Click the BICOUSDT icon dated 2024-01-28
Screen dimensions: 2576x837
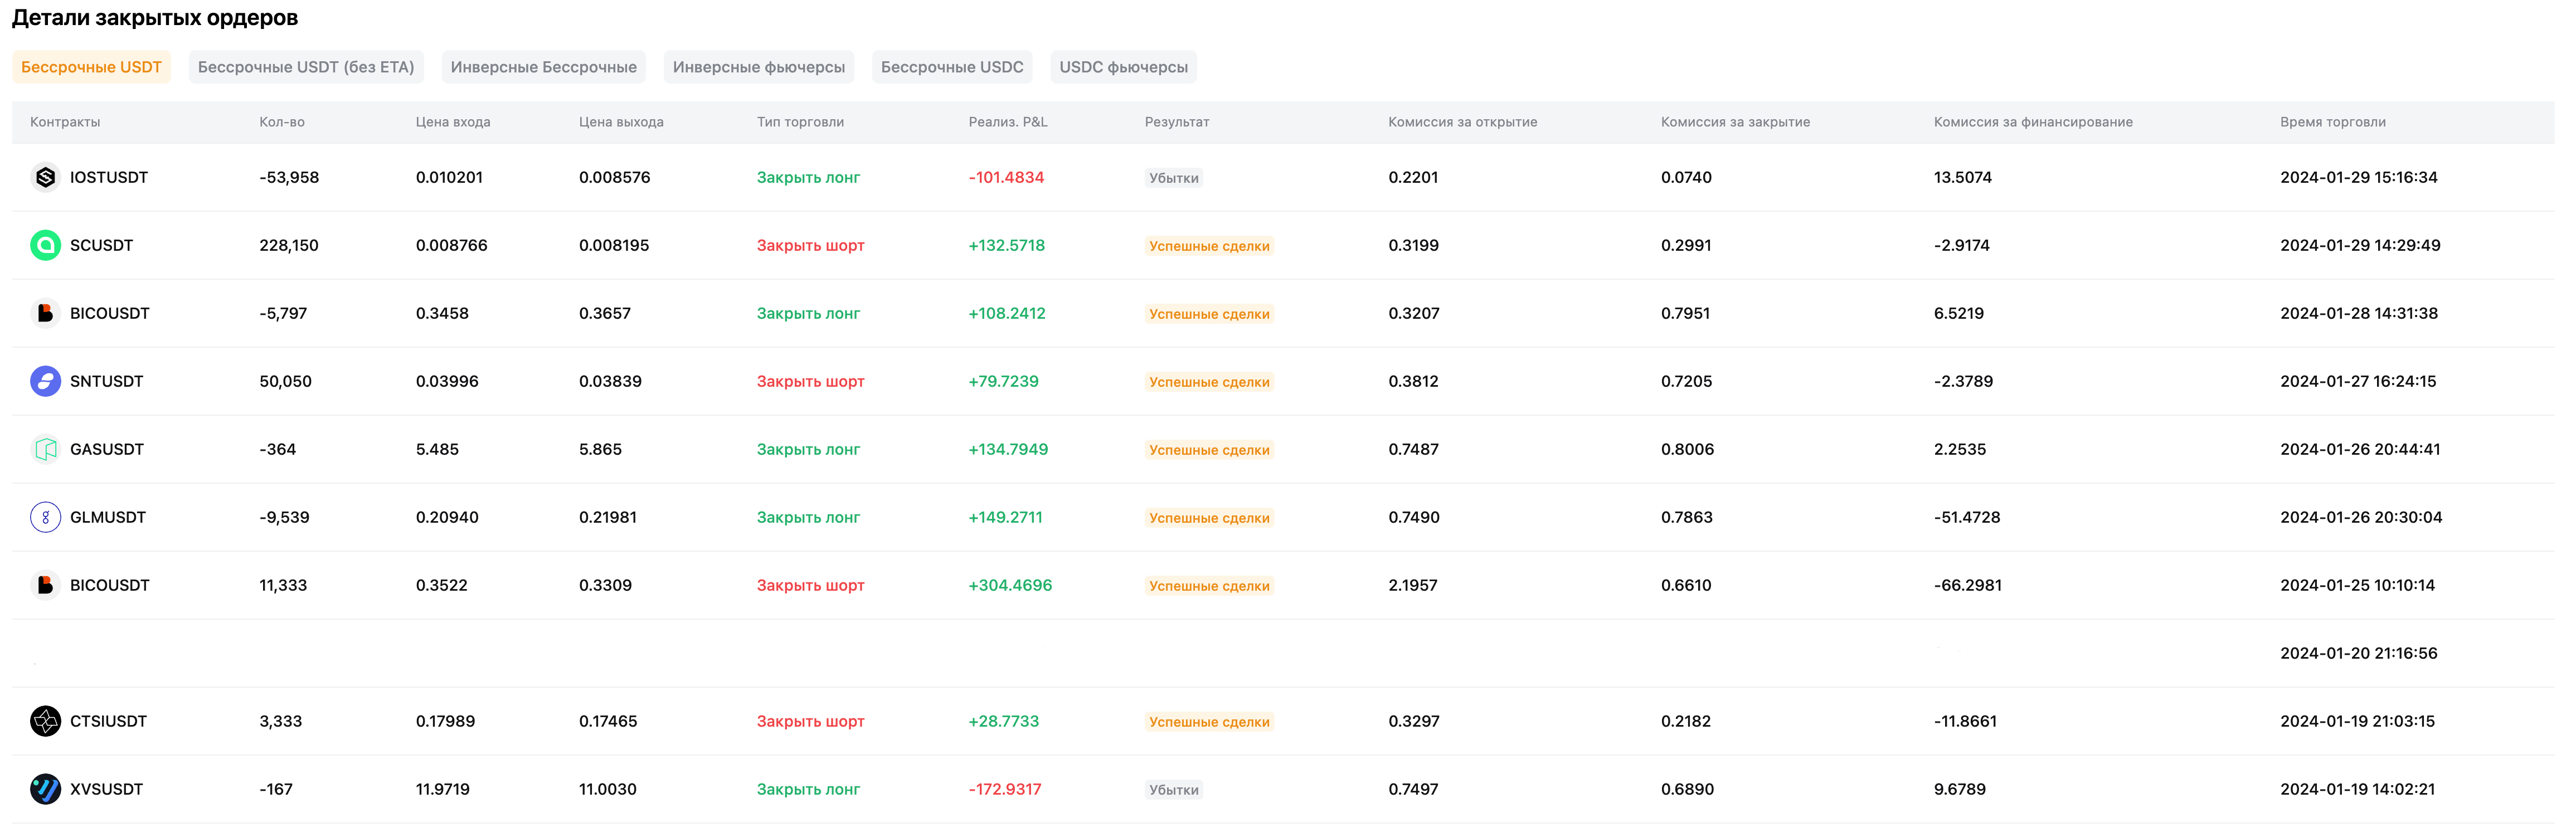[x=45, y=313]
